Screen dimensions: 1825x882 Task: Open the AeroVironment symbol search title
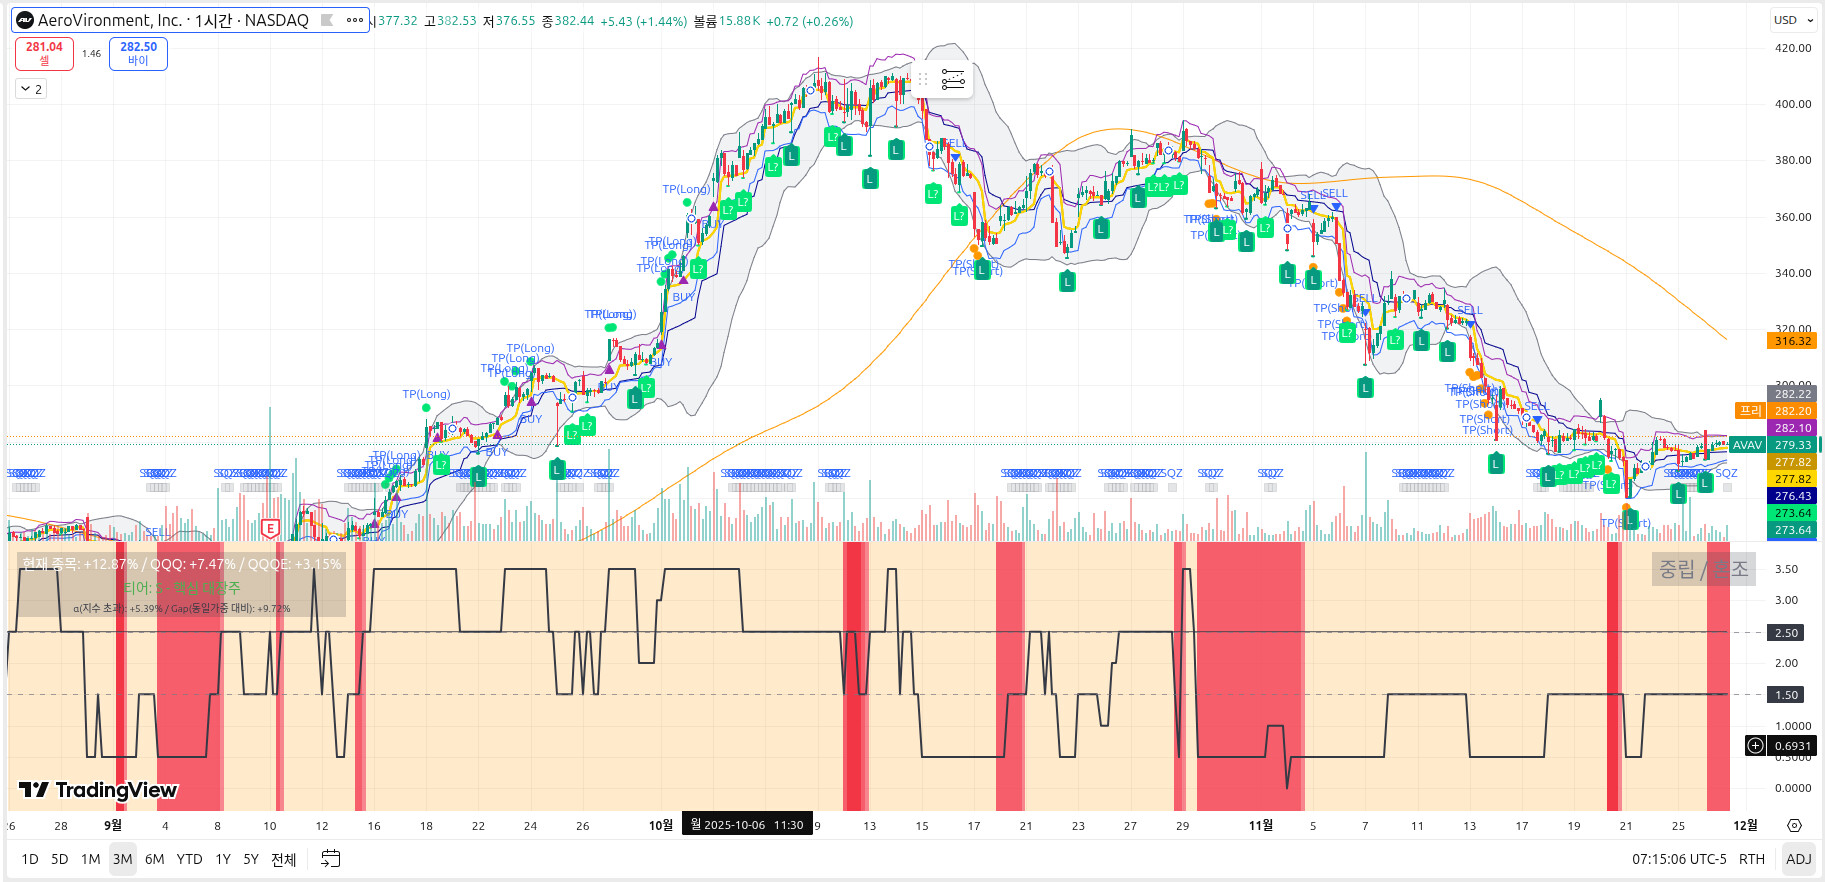tap(173, 20)
